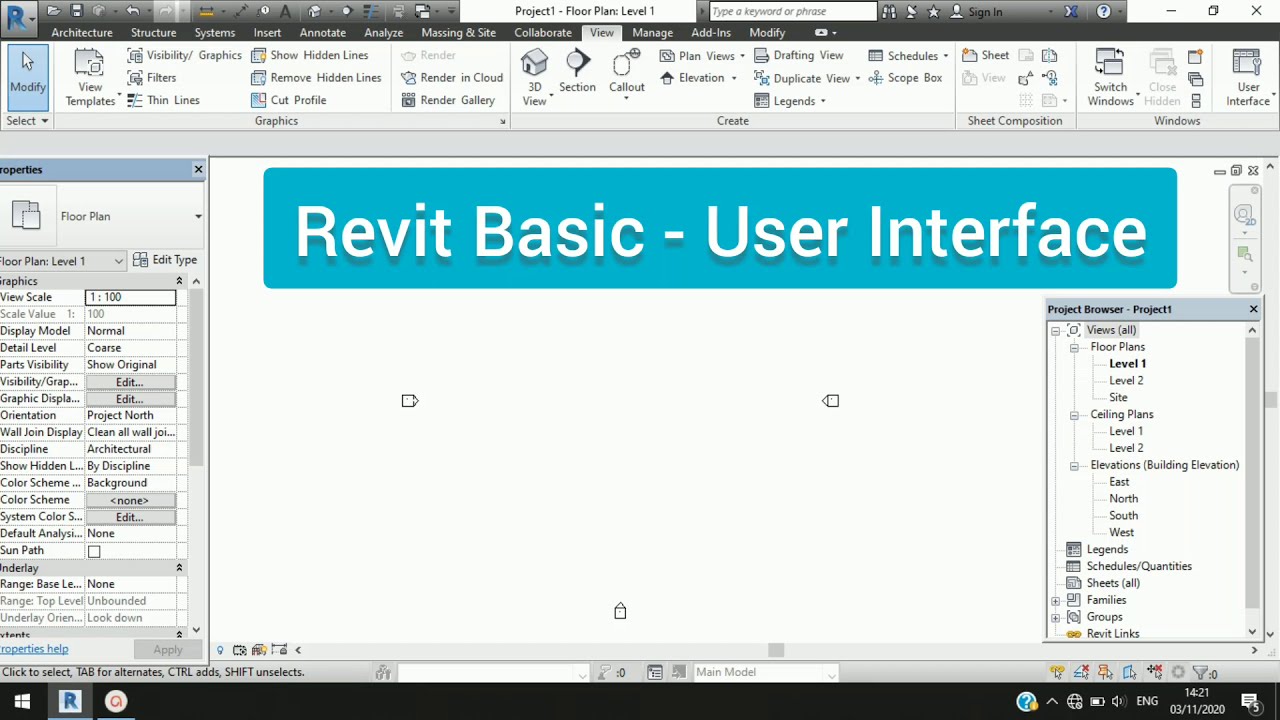Open the Collaborate tab

click(x=543, y=32)
